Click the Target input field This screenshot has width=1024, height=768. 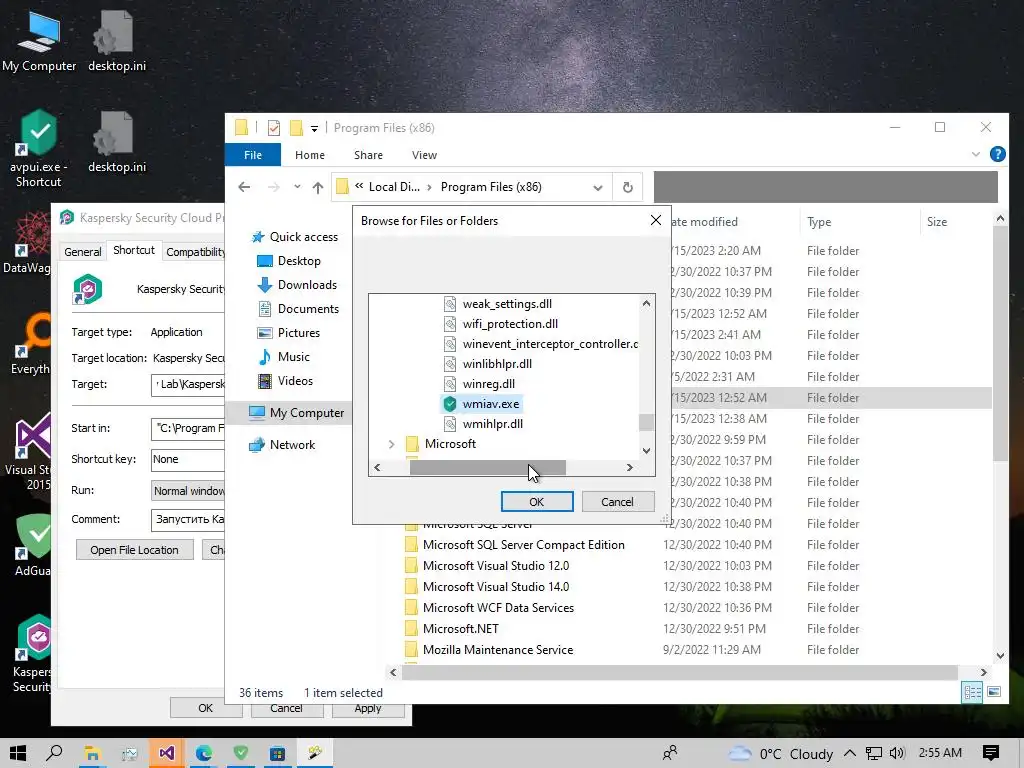click(x=188, y=385)
